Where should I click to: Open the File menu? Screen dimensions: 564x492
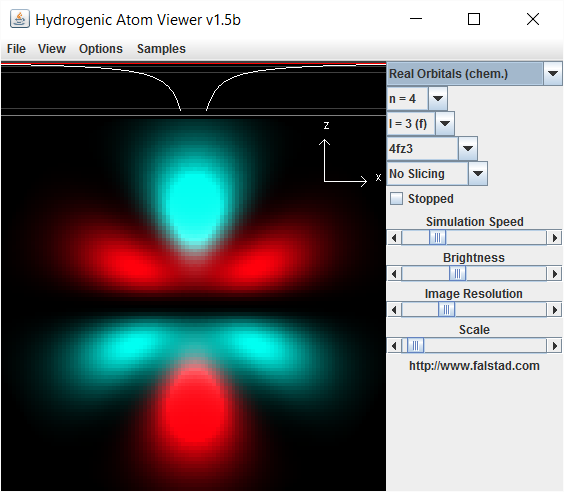[16, 49]
